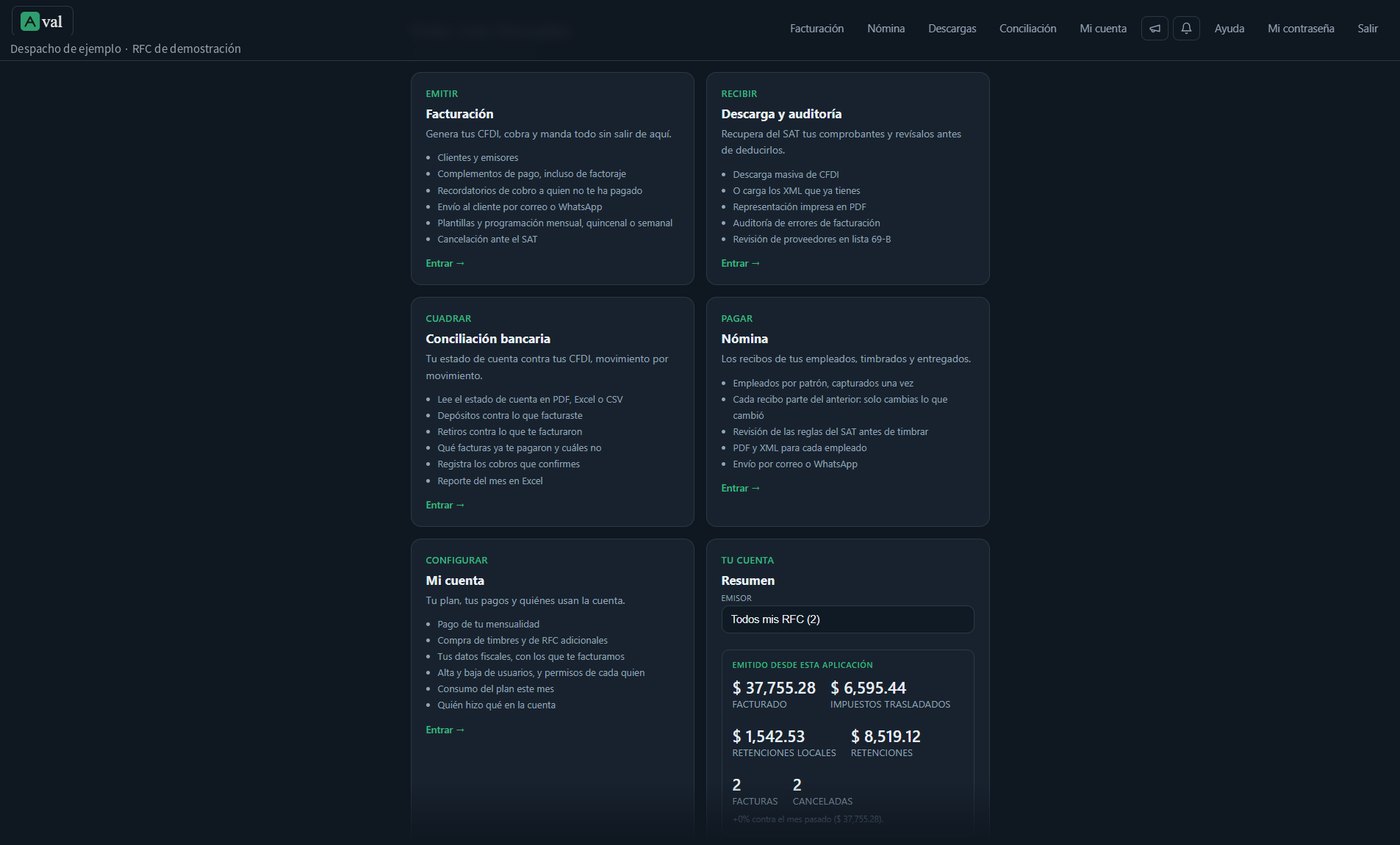
Task: Open Mi contraseña in the header
Action: 1301,29
